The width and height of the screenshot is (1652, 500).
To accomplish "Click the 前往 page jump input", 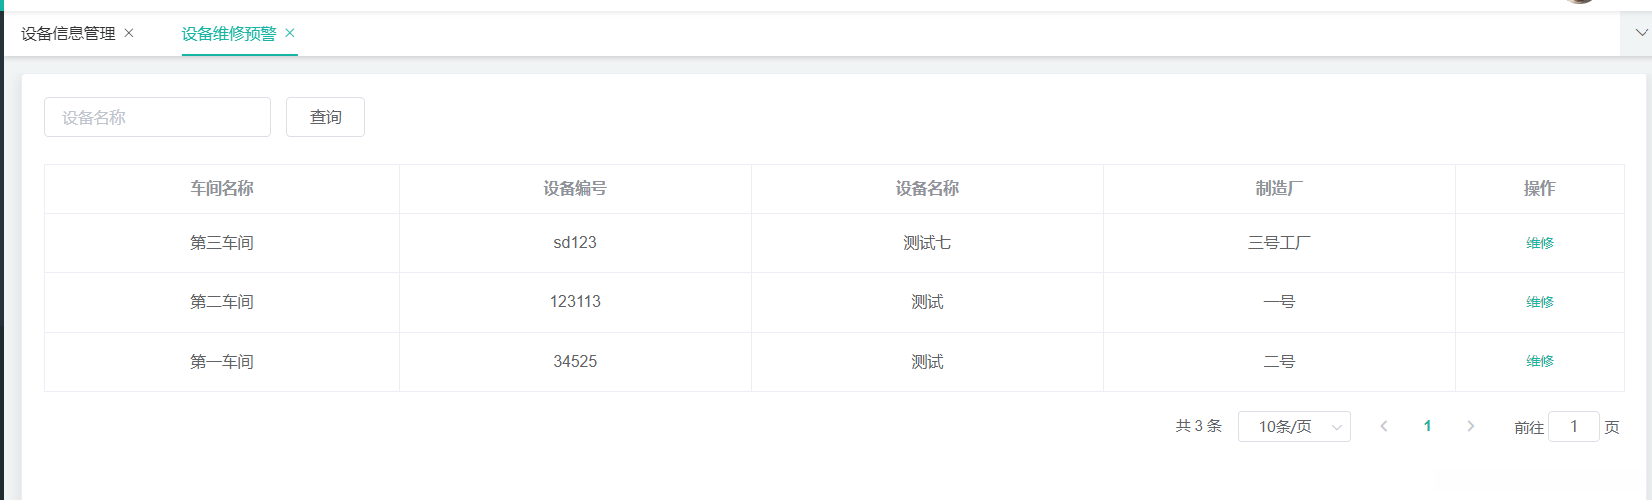I will click(x=1573, y=427).
